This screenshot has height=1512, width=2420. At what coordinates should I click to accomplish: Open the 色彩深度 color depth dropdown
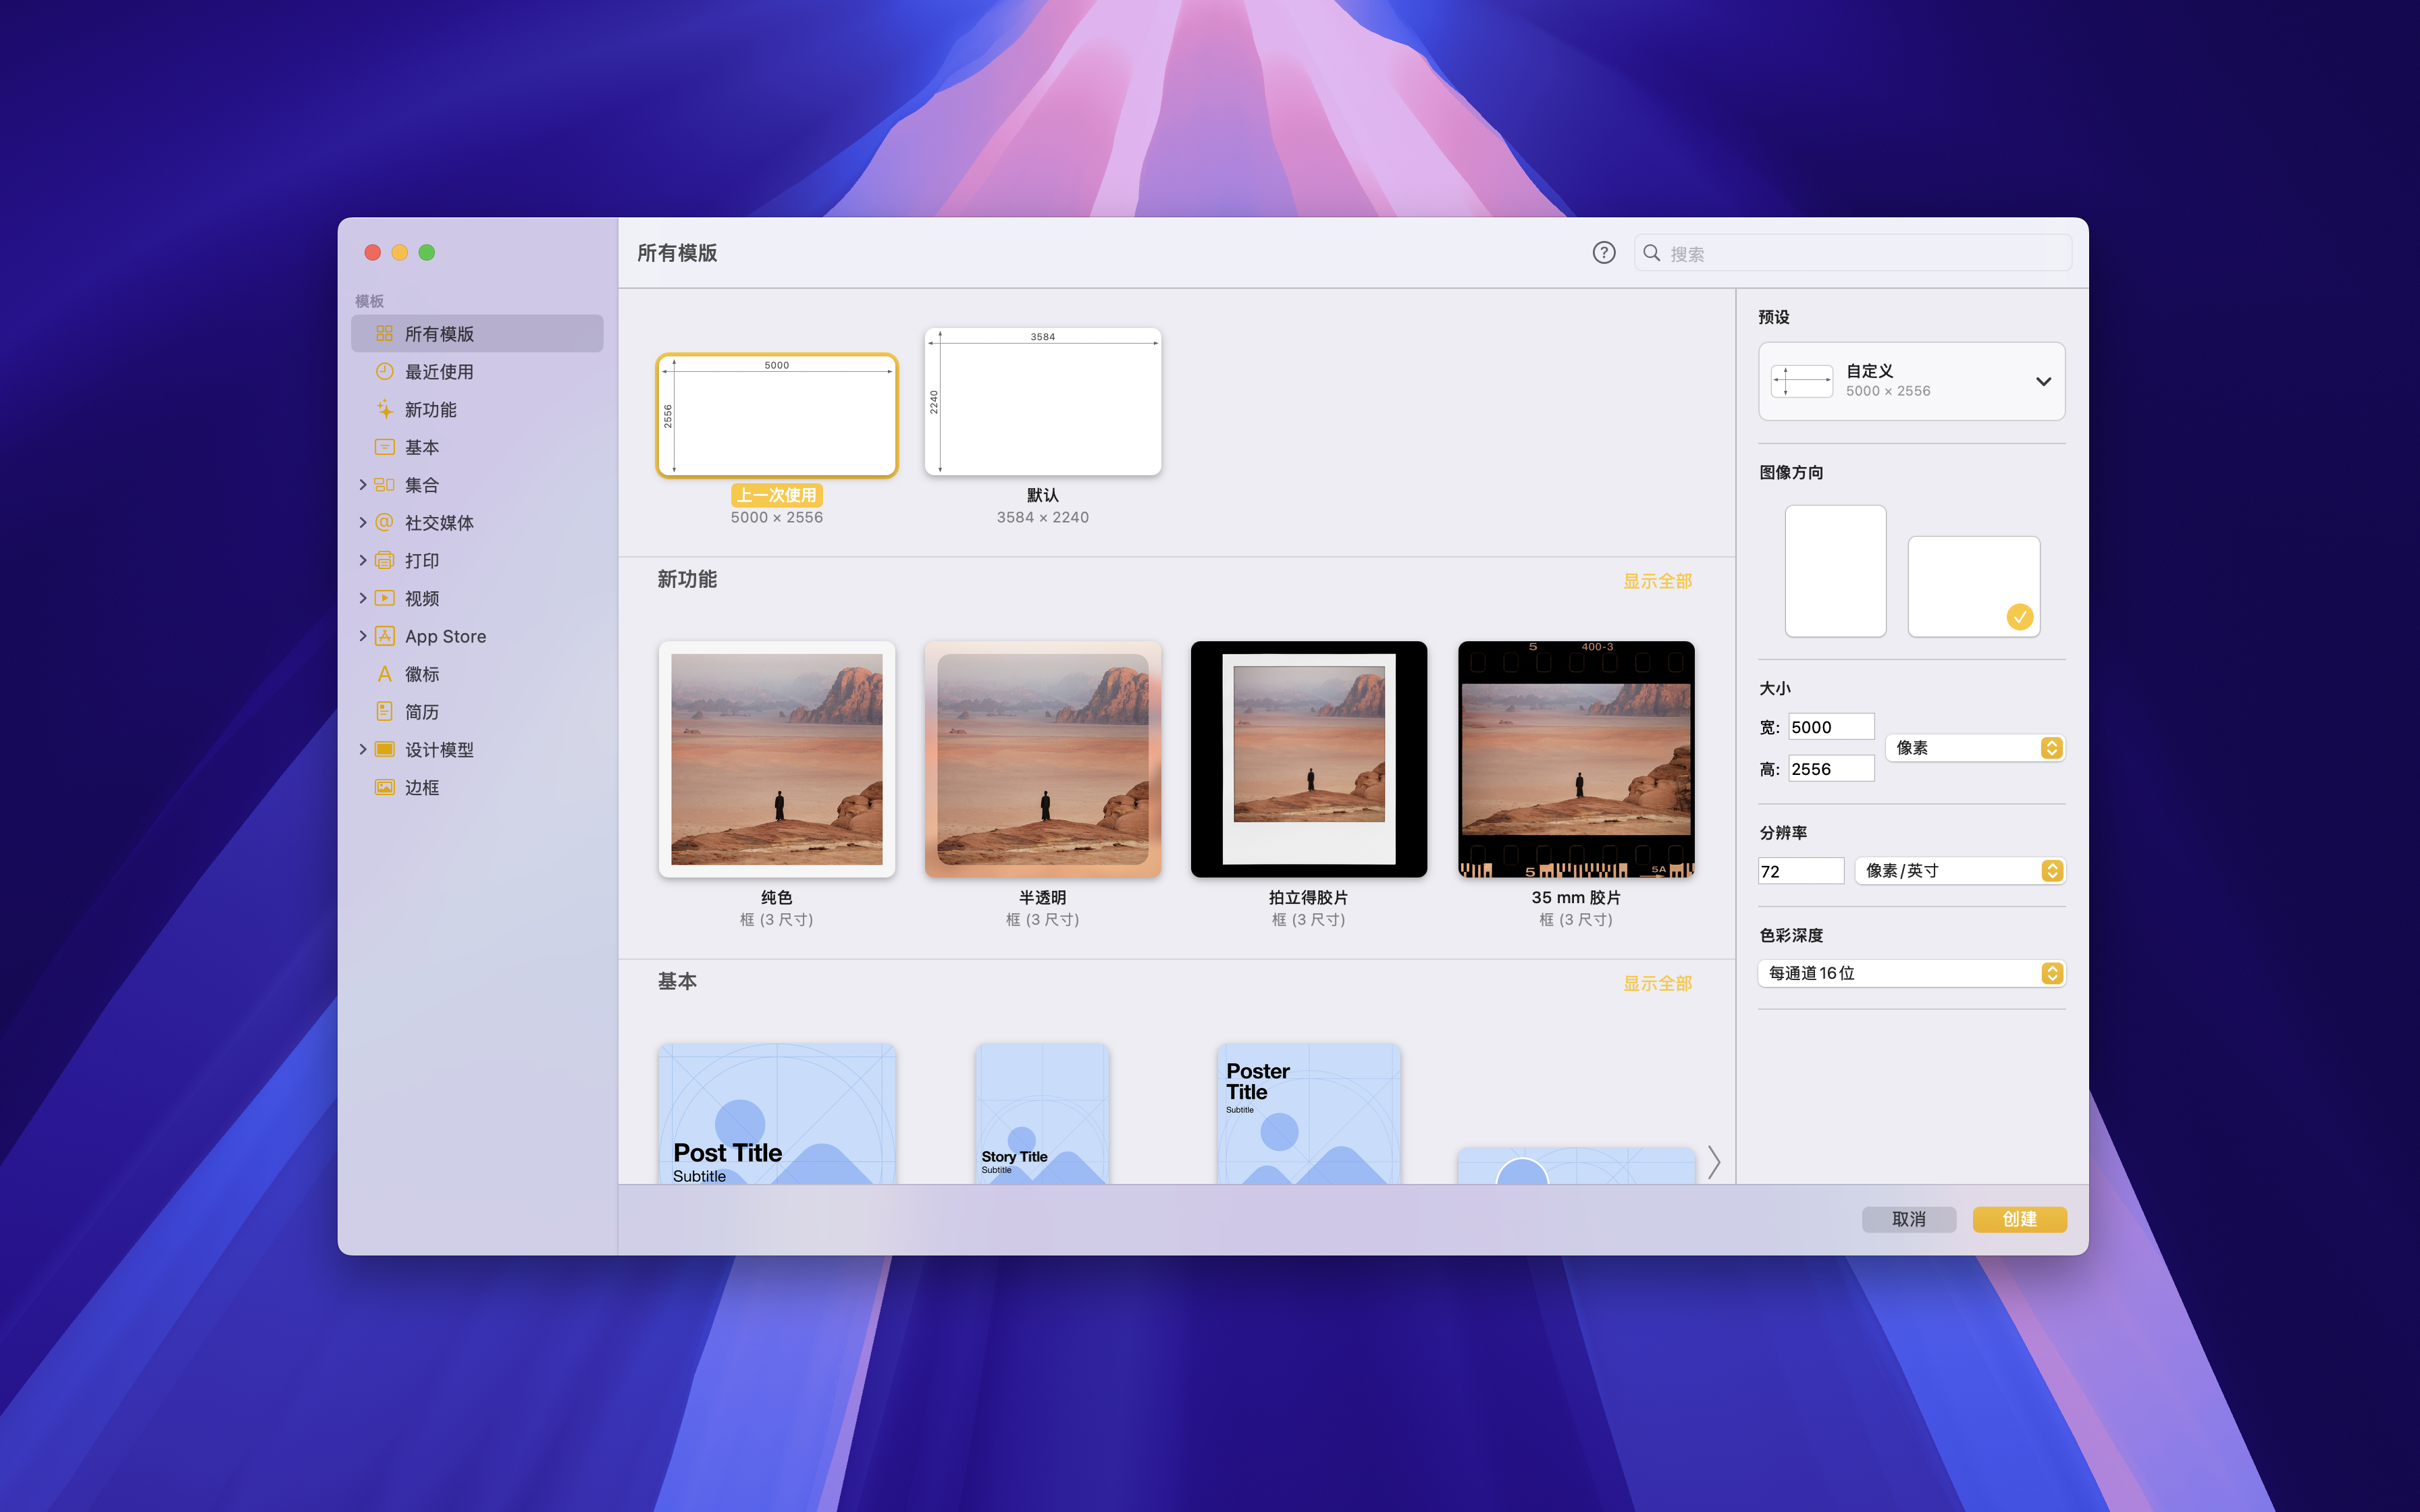(x=1911, y=972)
